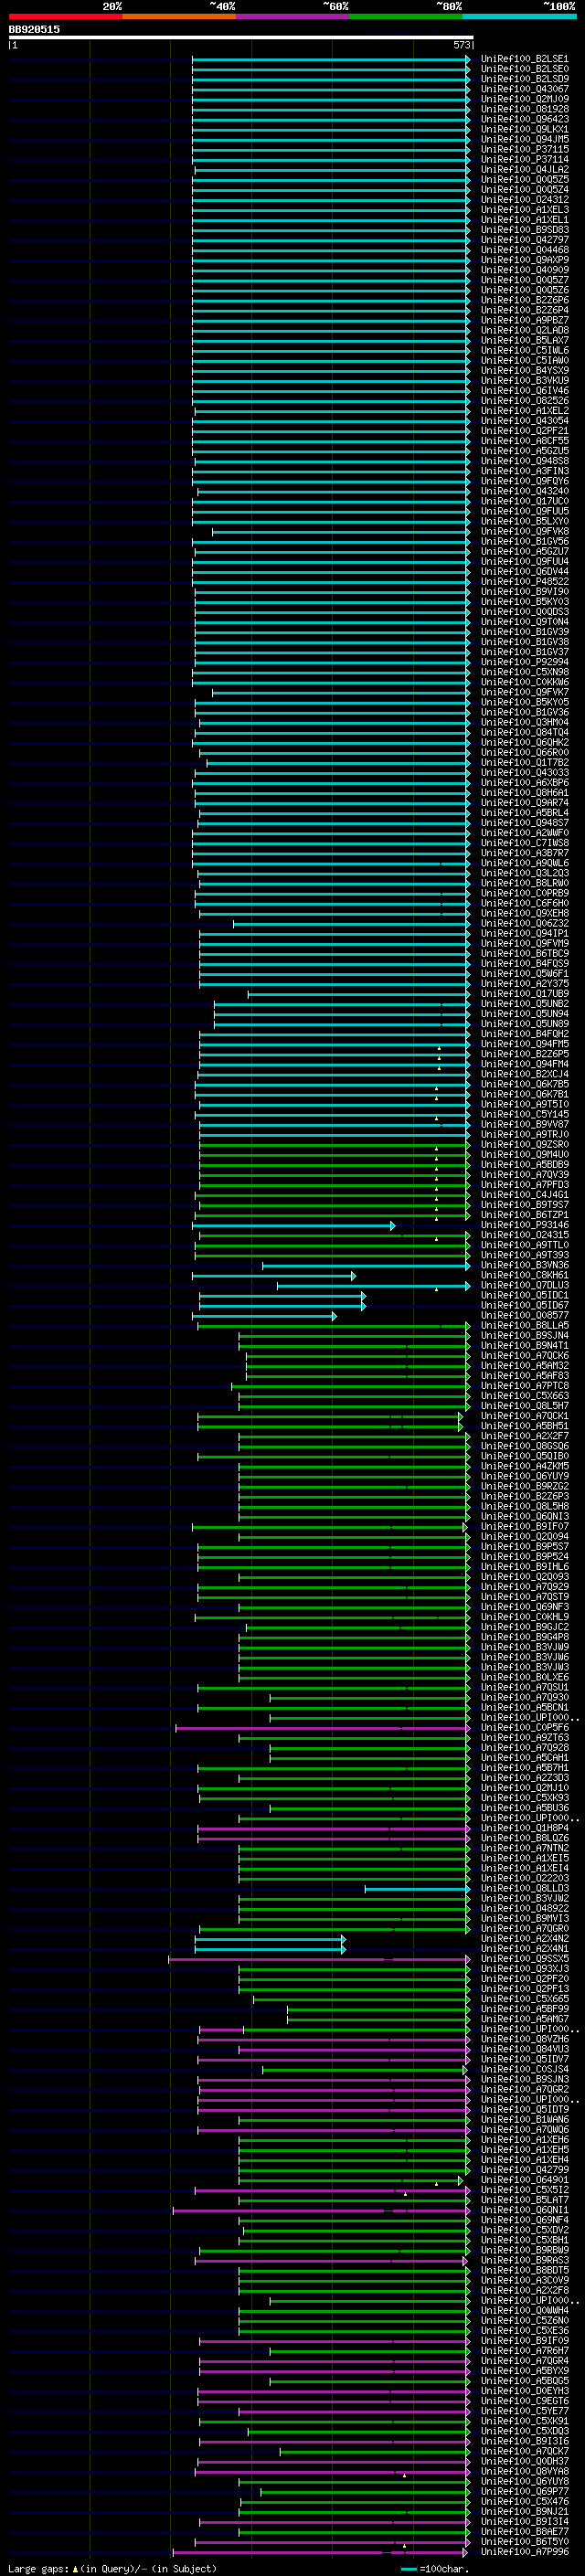Click the UniRef100_A2X2F7 label
This screenshot has height=2576, width=585.
[x=525, y=1435]
